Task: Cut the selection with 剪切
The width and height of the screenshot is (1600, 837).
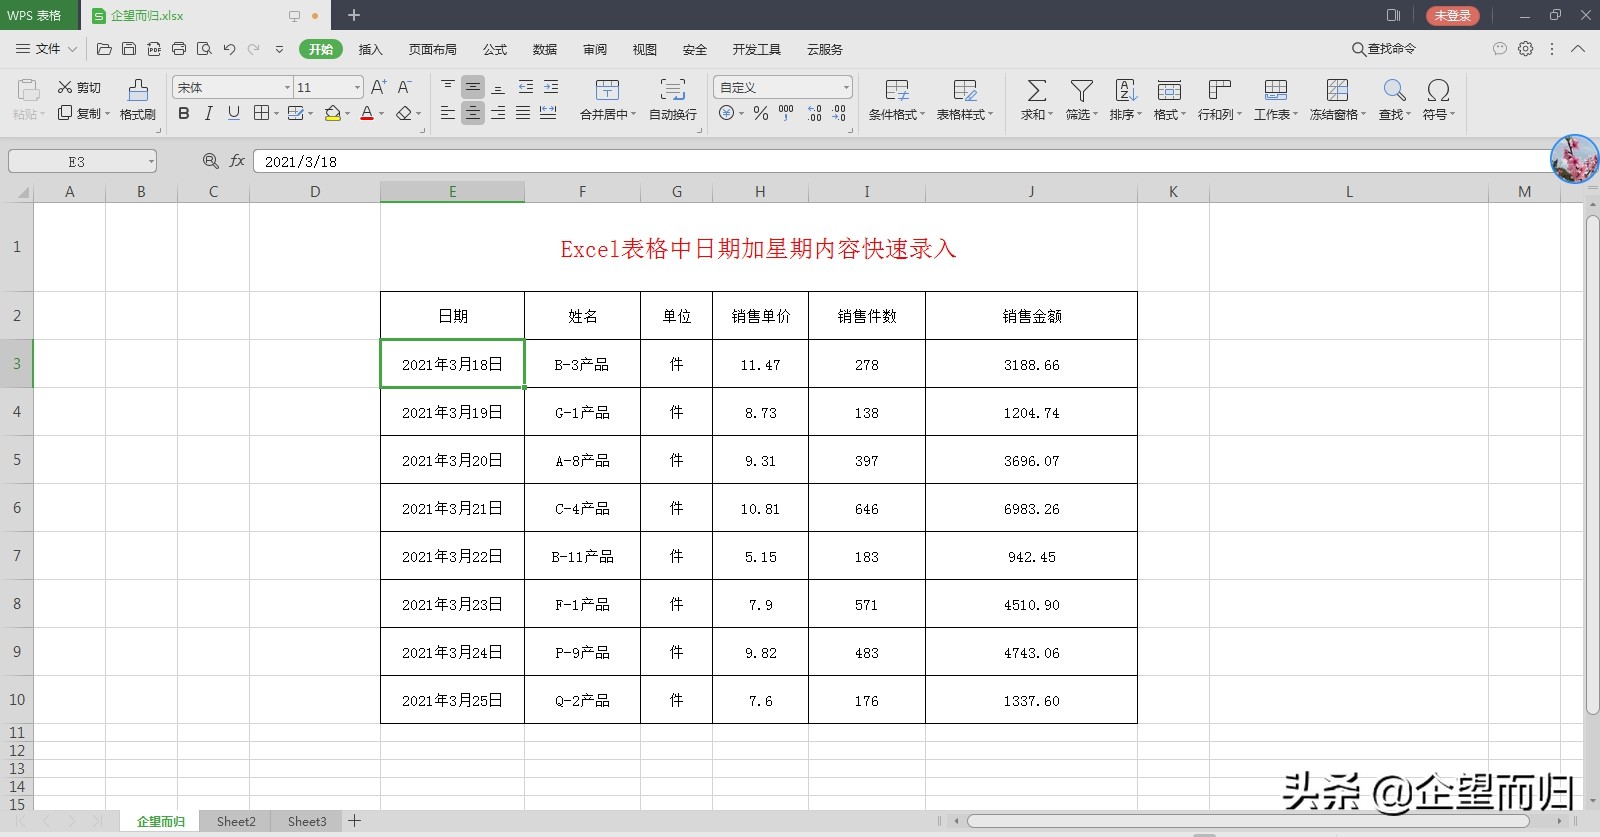Action: pos(79,88)
